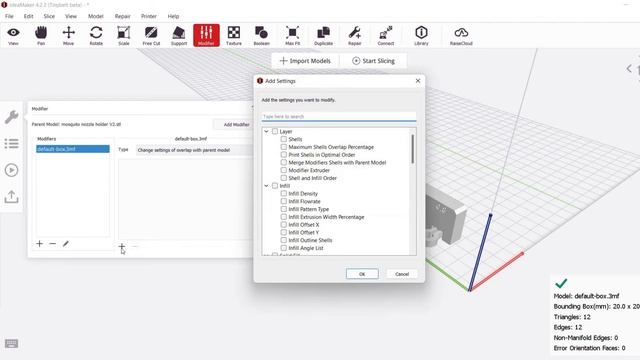Check Shell and Infill Order

pos(284,178)
